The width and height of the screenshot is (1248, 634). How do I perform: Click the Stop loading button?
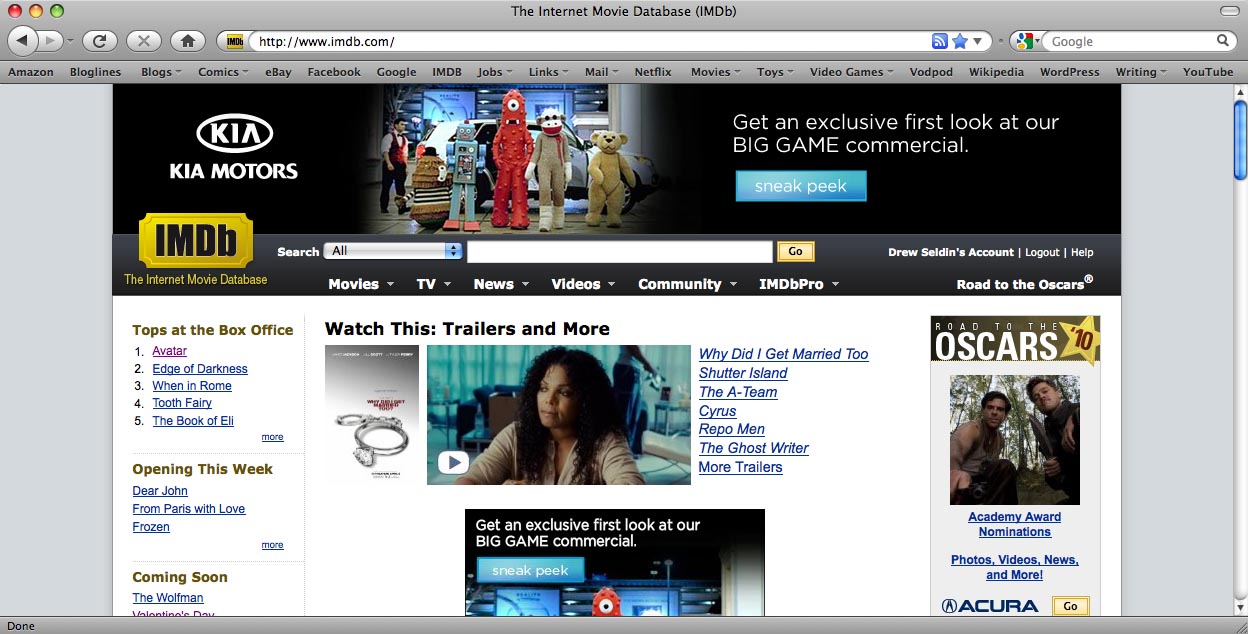pos(144,41)
